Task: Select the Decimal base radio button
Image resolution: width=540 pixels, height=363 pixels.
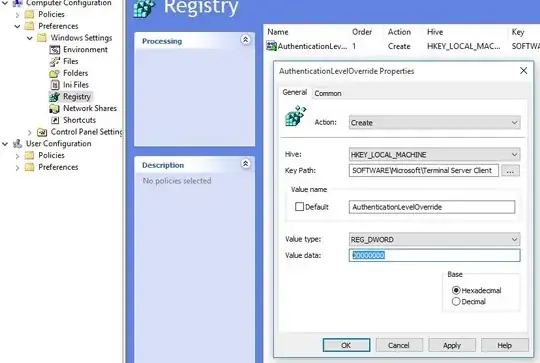Action: (456, 302)
